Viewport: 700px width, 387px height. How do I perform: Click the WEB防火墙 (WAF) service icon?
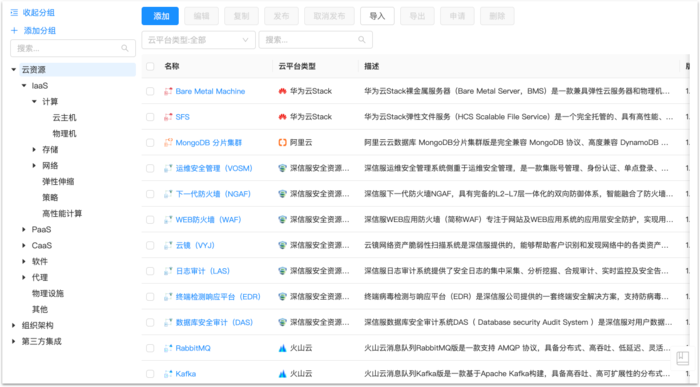(168, 220)
